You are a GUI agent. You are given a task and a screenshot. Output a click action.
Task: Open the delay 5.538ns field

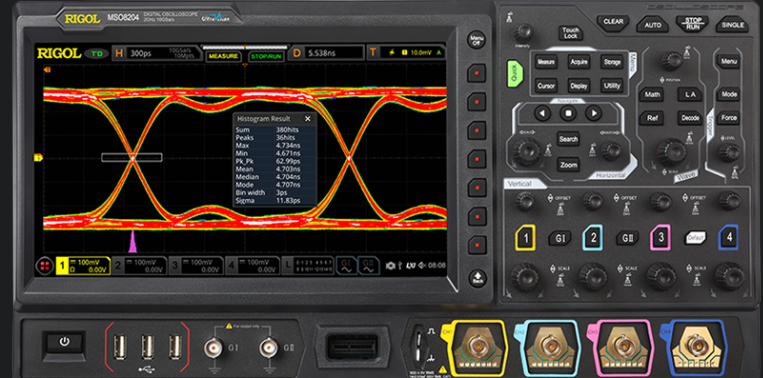tap(327, 53)
